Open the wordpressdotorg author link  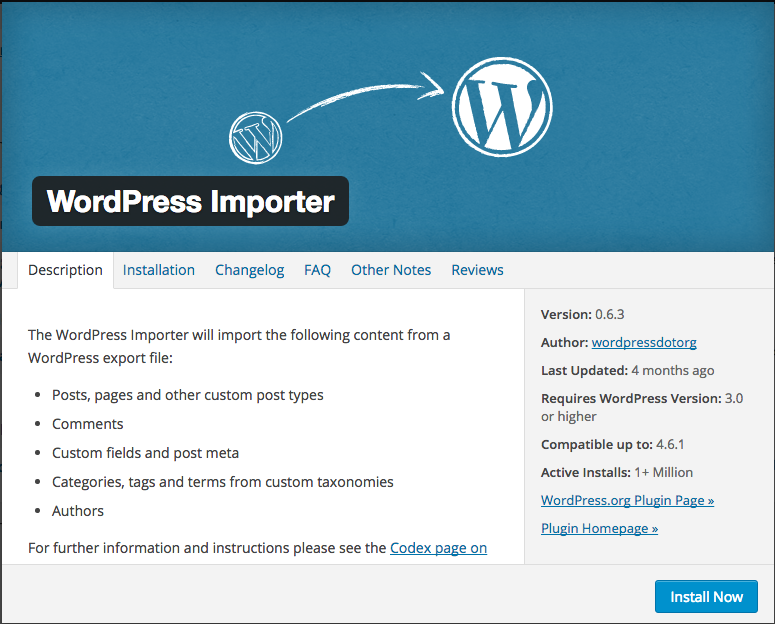644,342
